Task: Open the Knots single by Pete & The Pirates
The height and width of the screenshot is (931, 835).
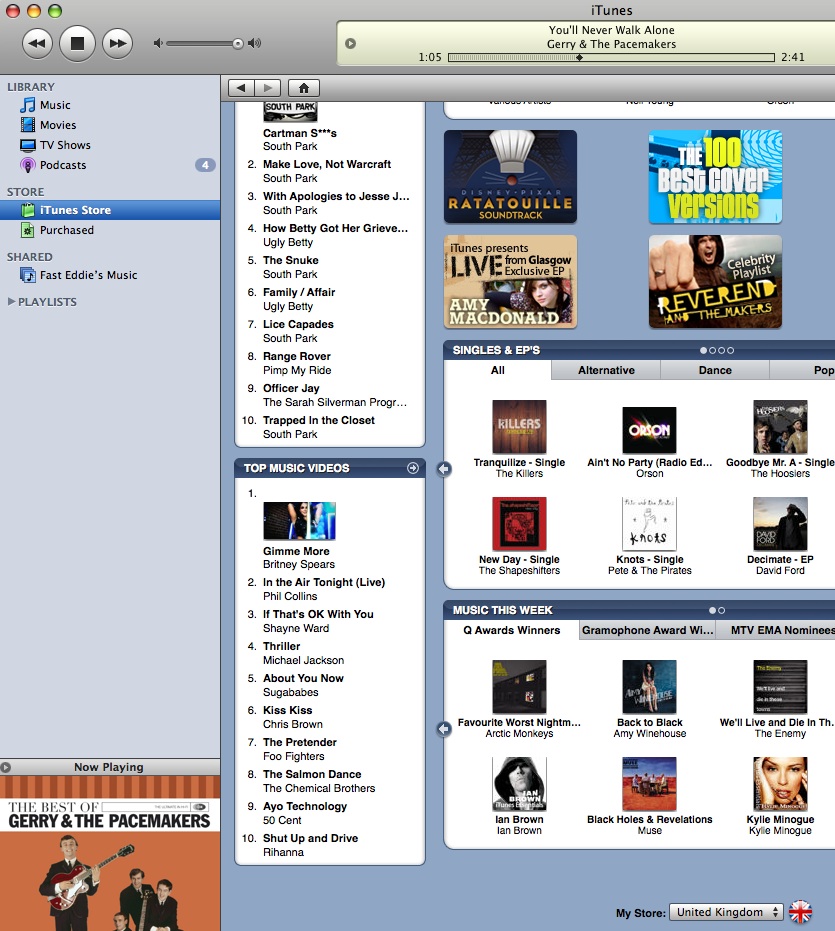Action: 649,524
